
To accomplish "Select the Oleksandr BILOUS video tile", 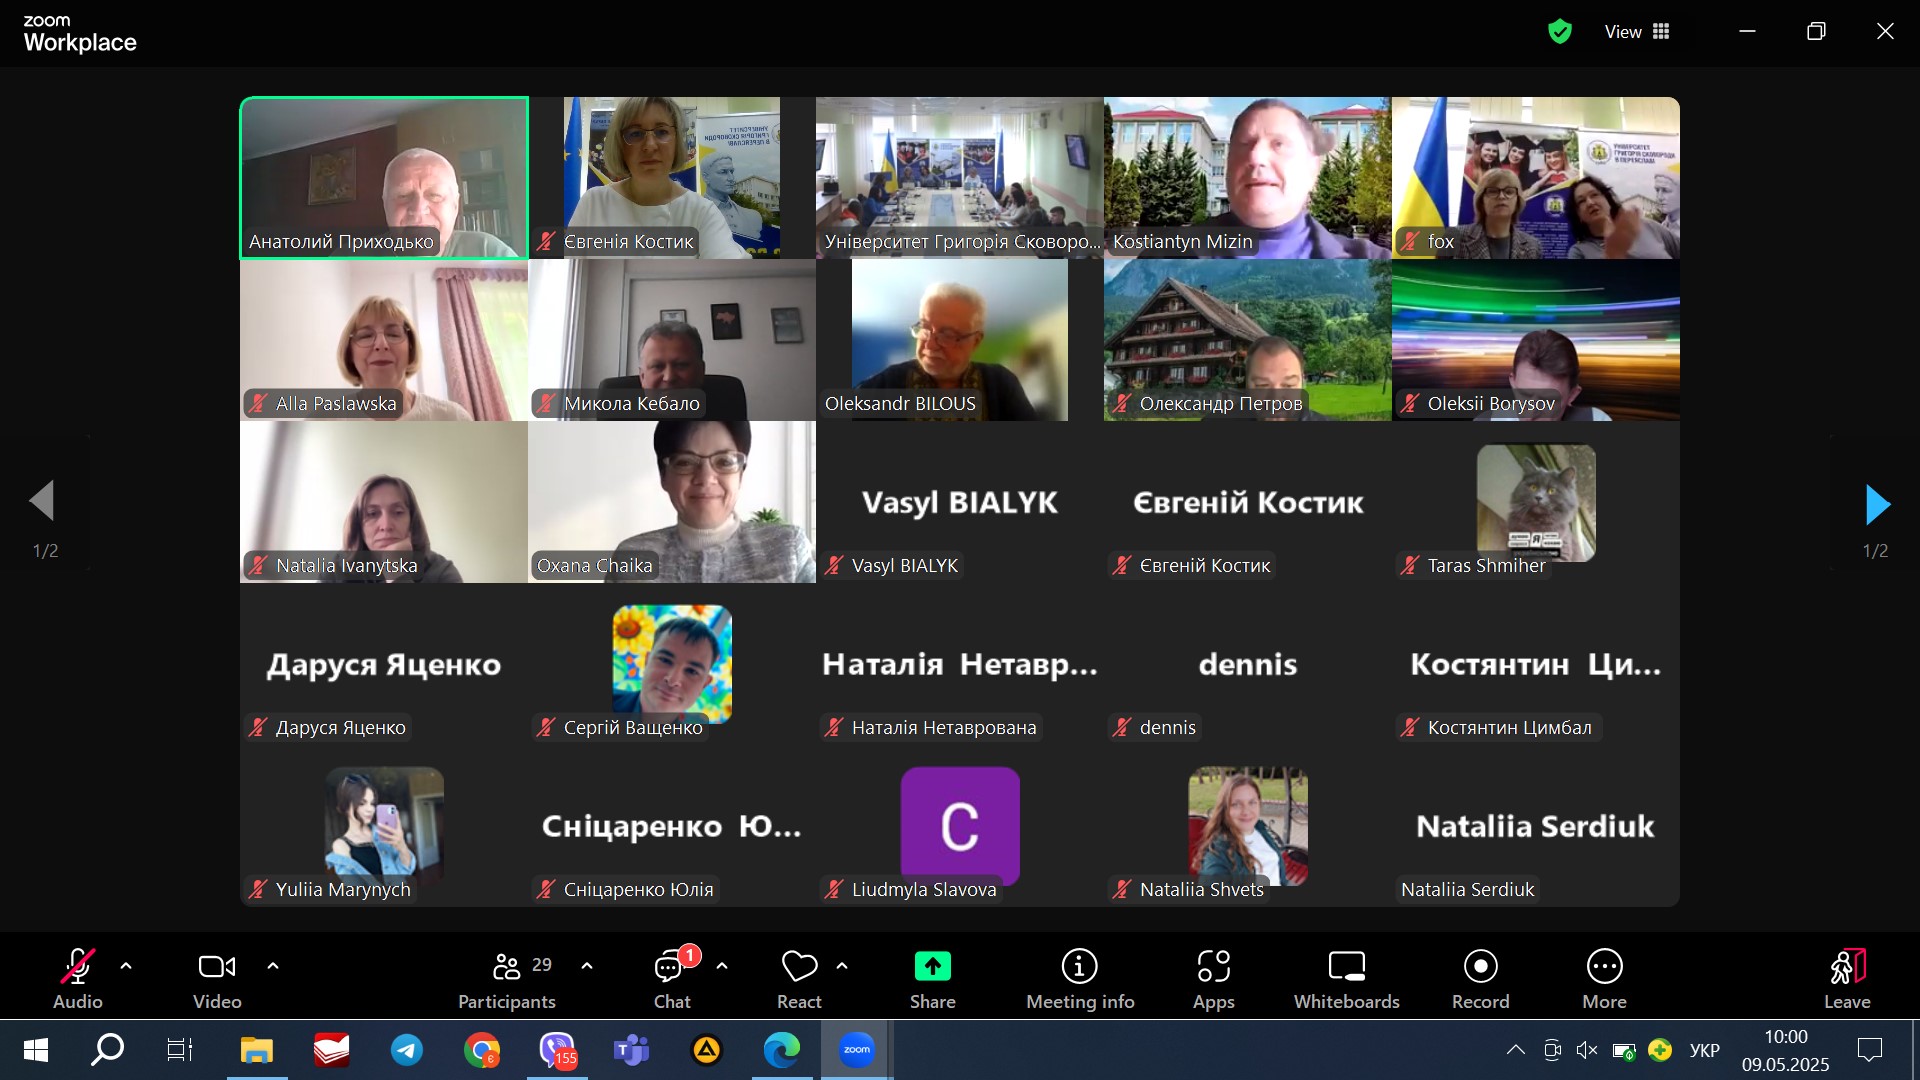I will tap(960, 340).
